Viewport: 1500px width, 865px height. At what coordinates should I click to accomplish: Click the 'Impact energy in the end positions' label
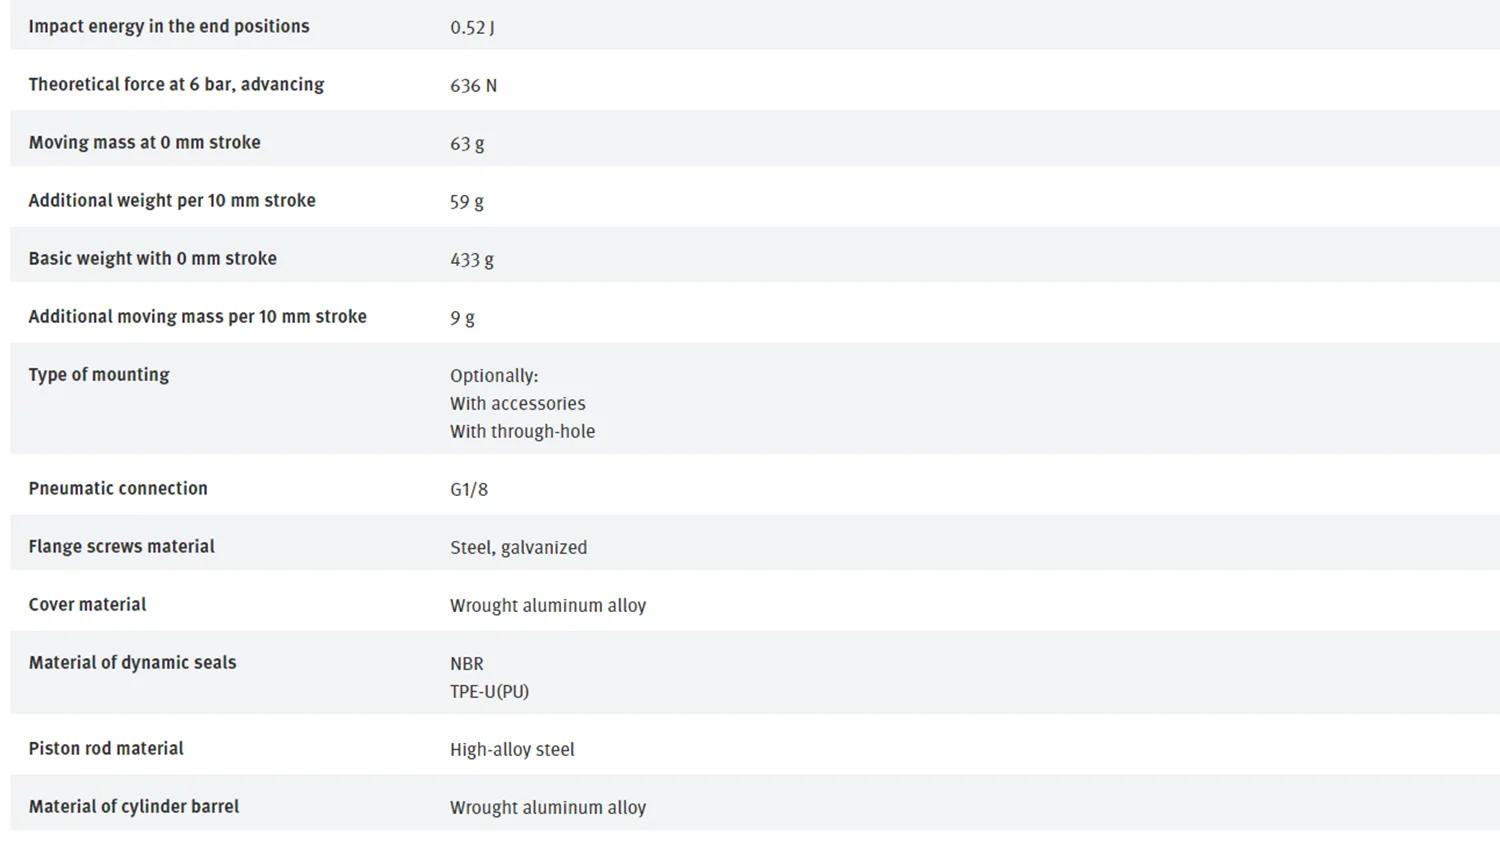169,27
